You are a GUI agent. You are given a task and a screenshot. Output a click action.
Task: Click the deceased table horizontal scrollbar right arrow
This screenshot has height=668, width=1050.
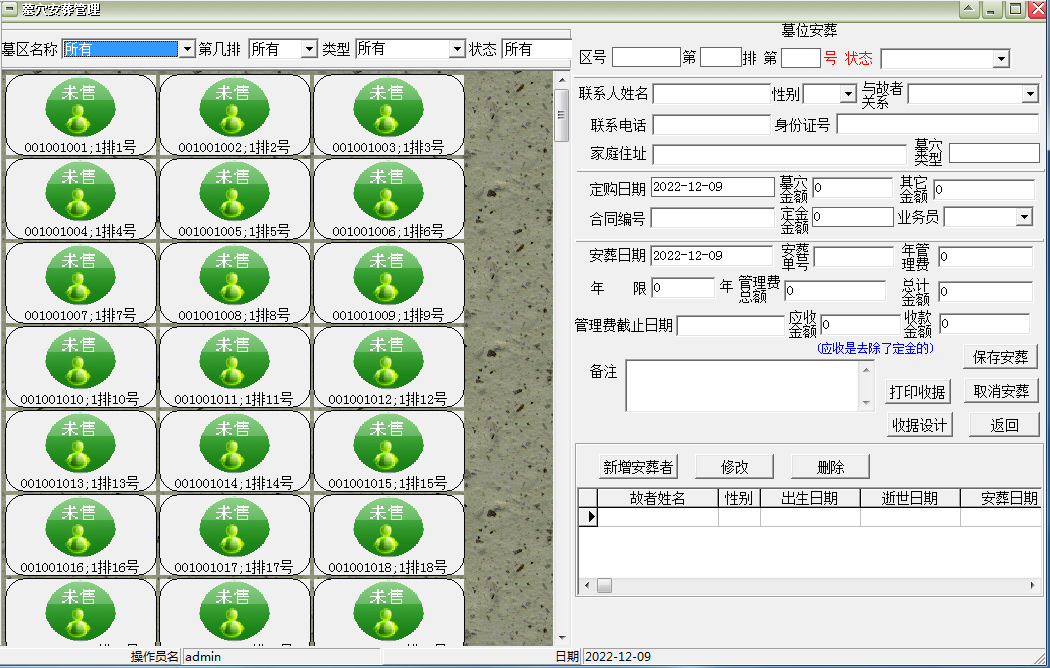(1032, 586)
